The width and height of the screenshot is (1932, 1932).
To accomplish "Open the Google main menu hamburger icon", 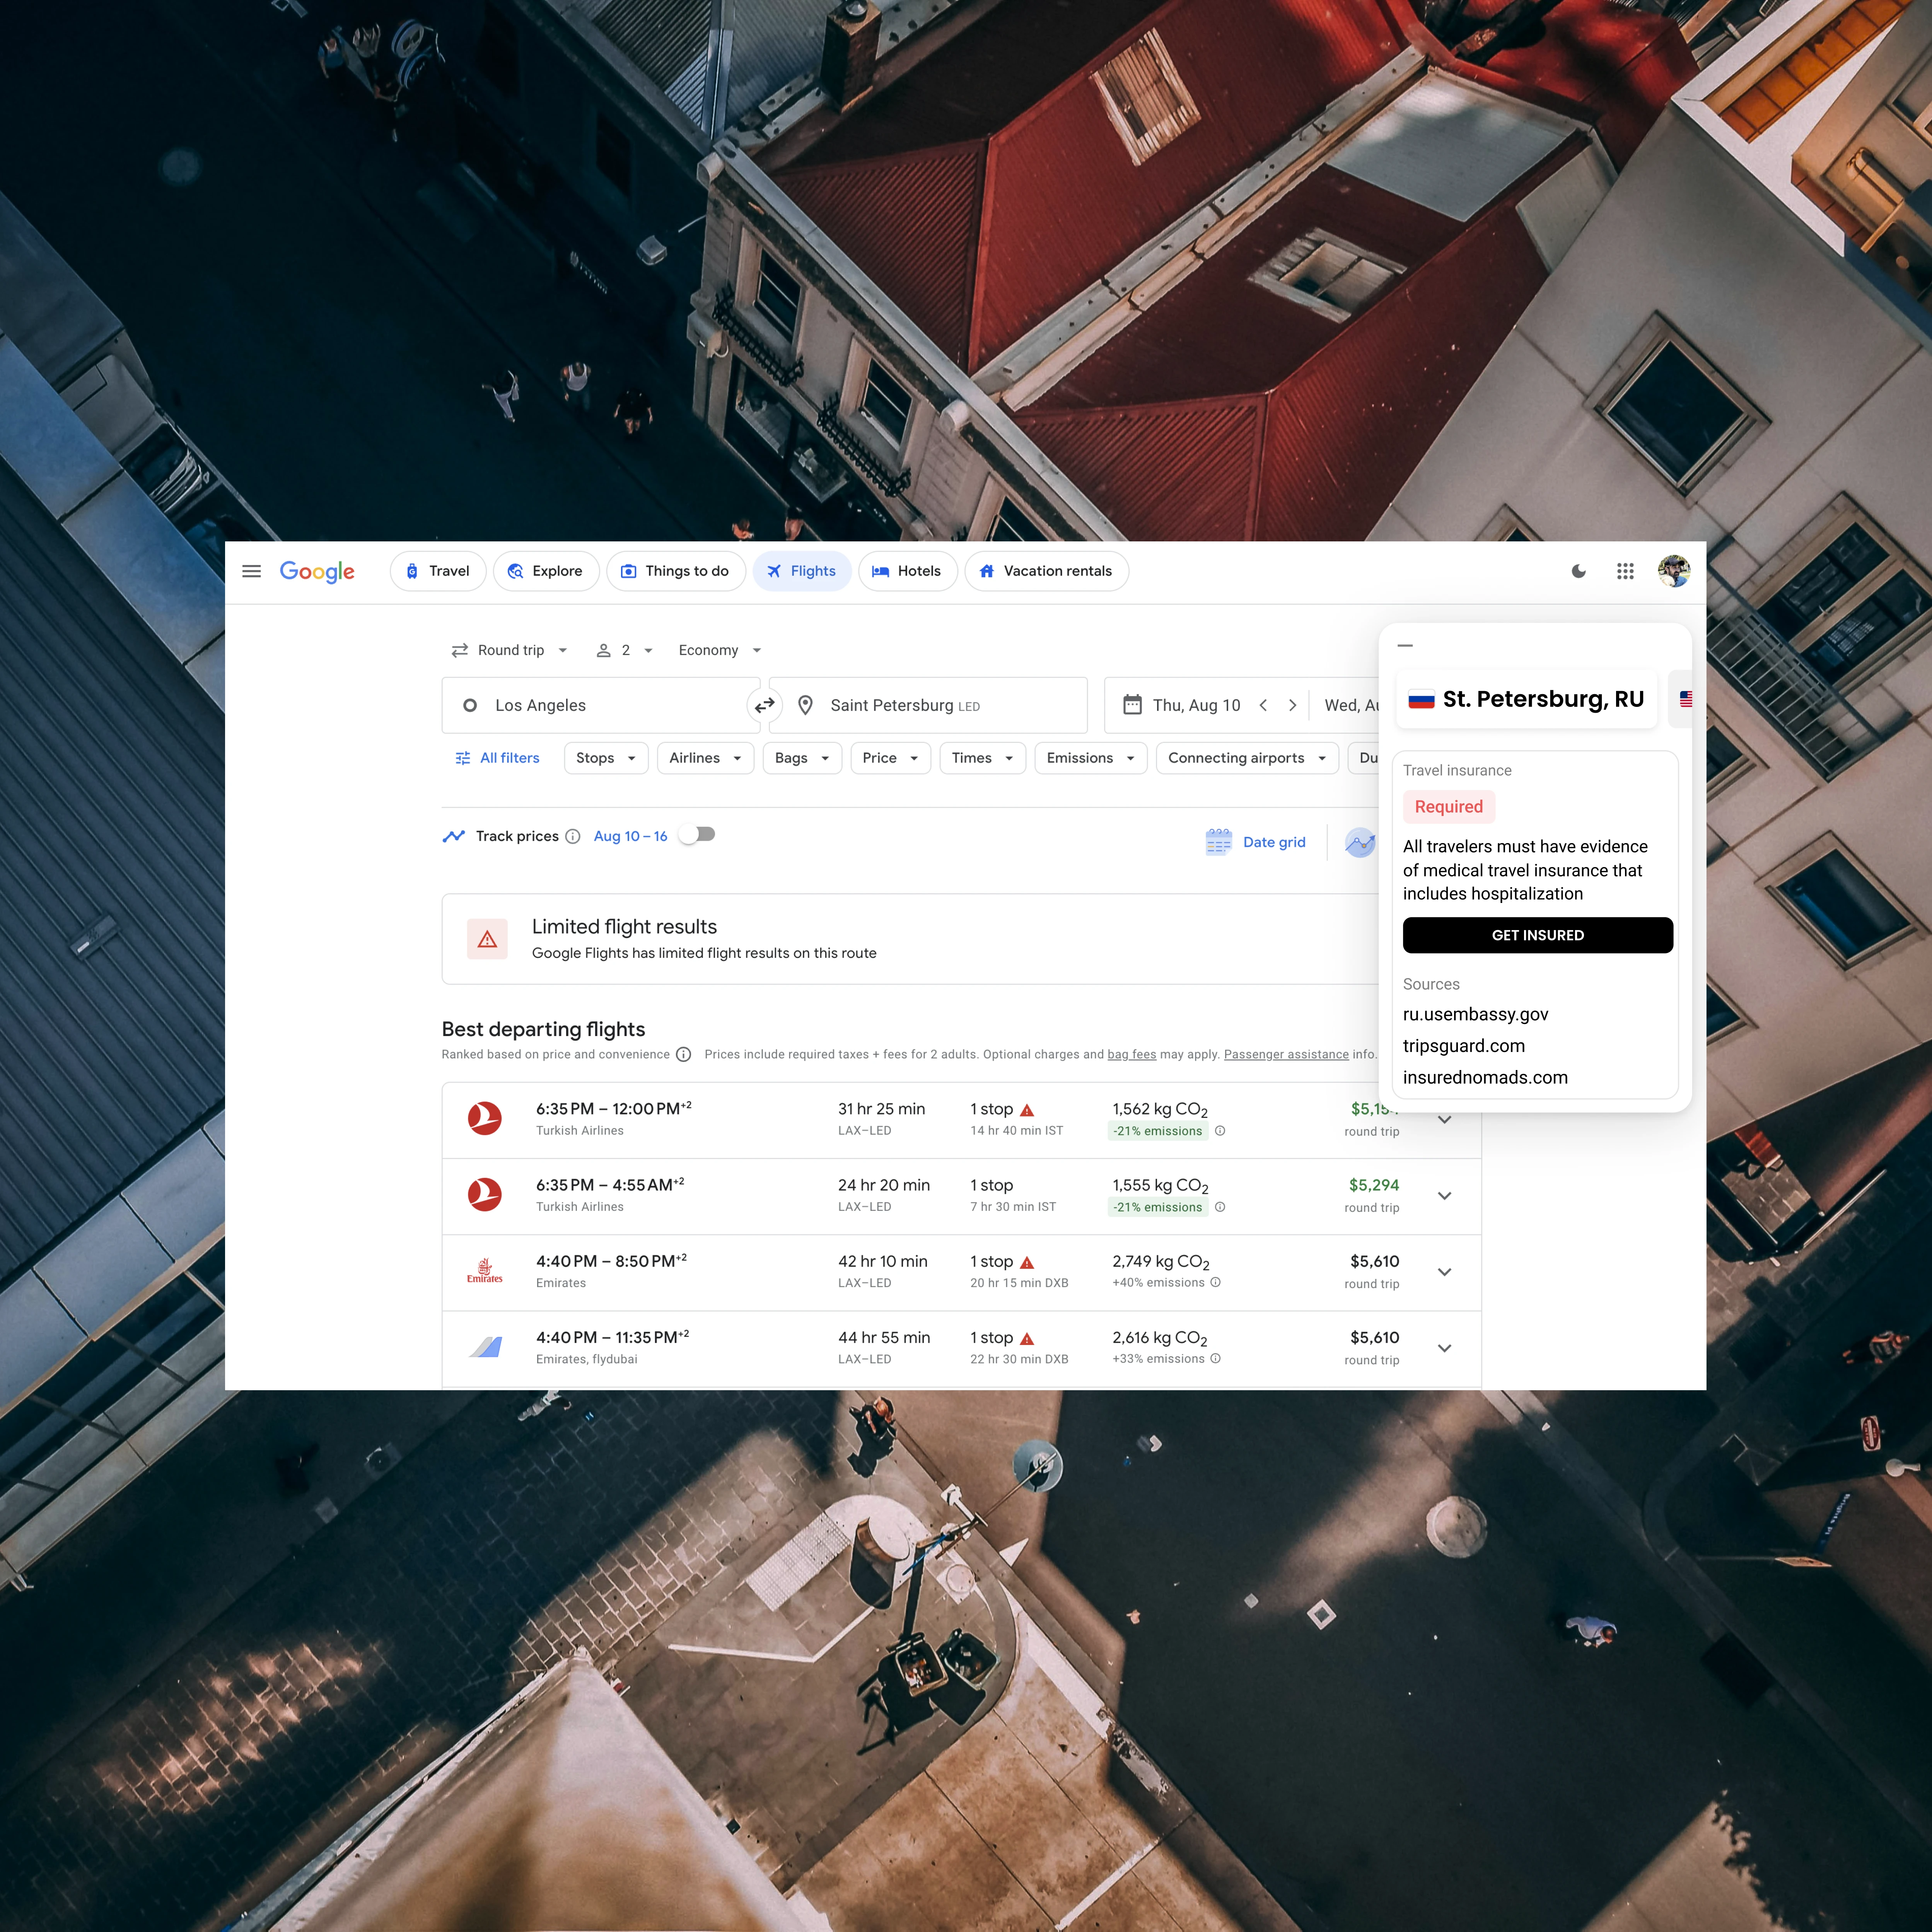I will (x=251, y=571).
